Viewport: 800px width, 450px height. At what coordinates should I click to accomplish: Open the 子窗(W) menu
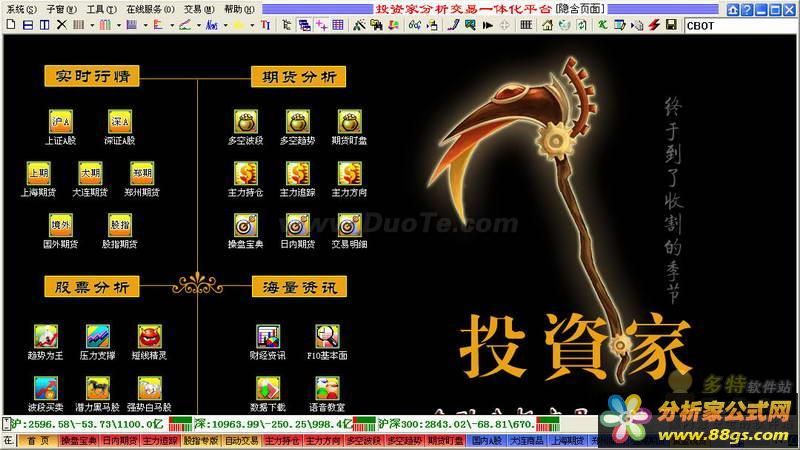coord(61,9)
